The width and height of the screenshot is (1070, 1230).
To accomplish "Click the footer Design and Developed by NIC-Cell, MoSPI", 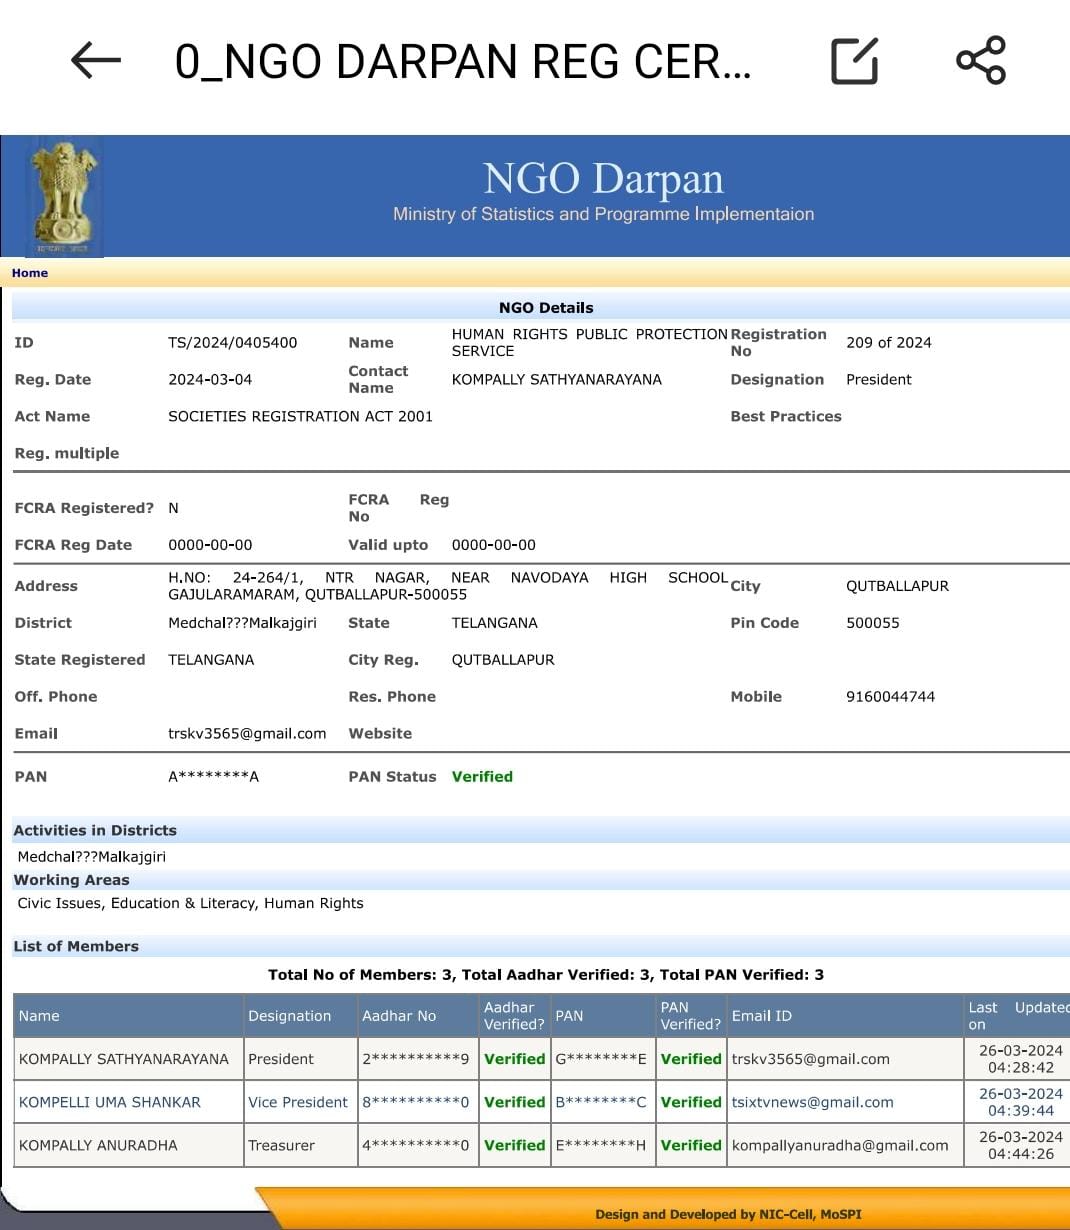I will [x=728, y=1214].
